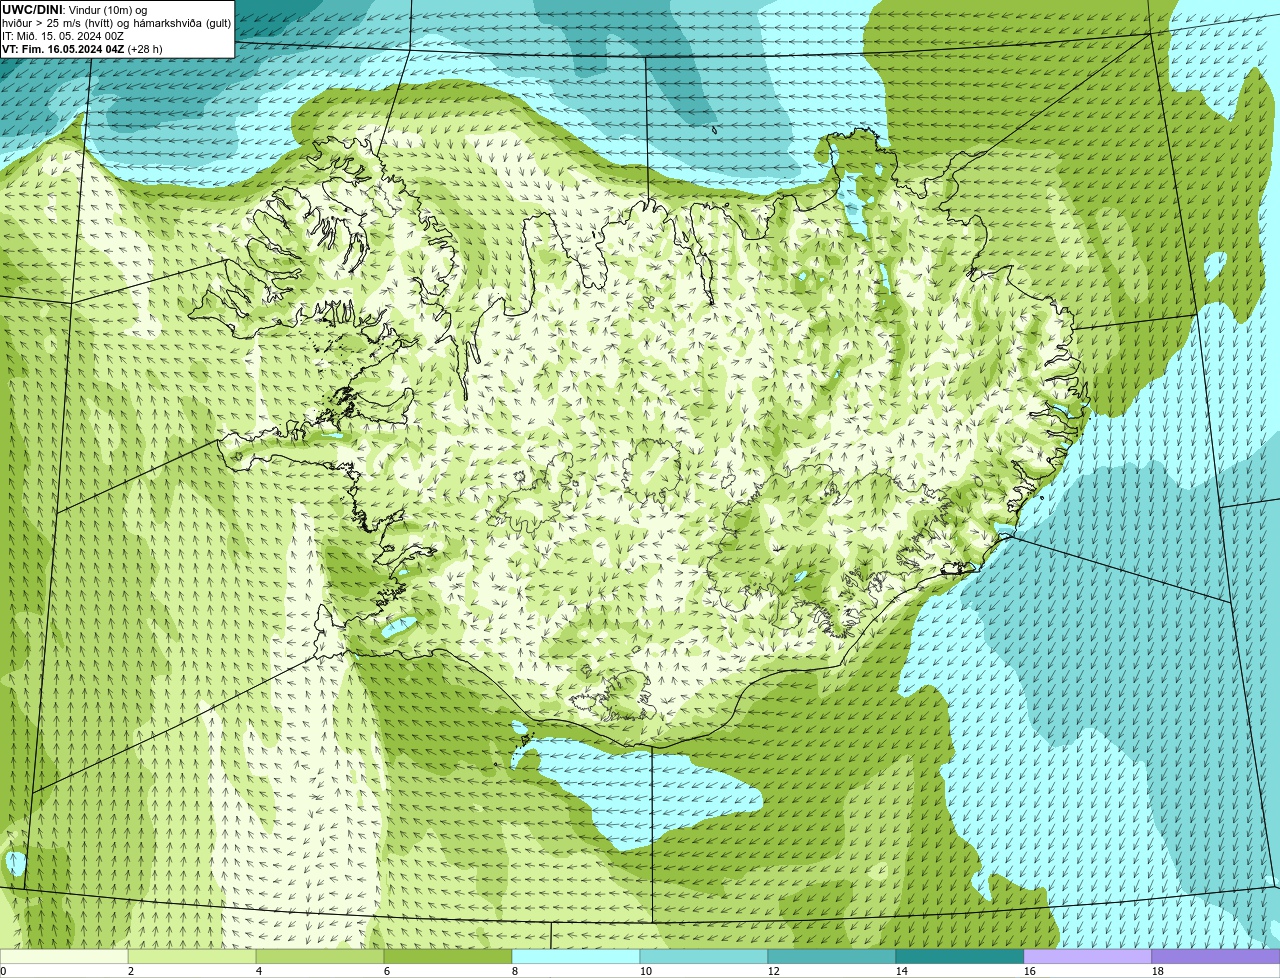Click the legend swatch for 0–2 m/s

click(x=64, y=956)
